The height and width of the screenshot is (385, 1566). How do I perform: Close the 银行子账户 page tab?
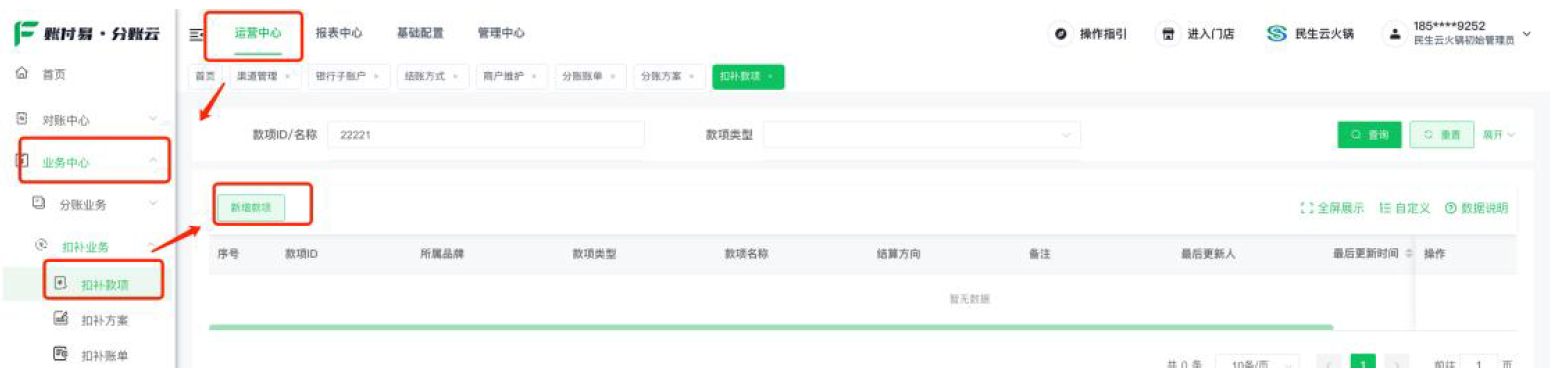click(x=375, y=76)
